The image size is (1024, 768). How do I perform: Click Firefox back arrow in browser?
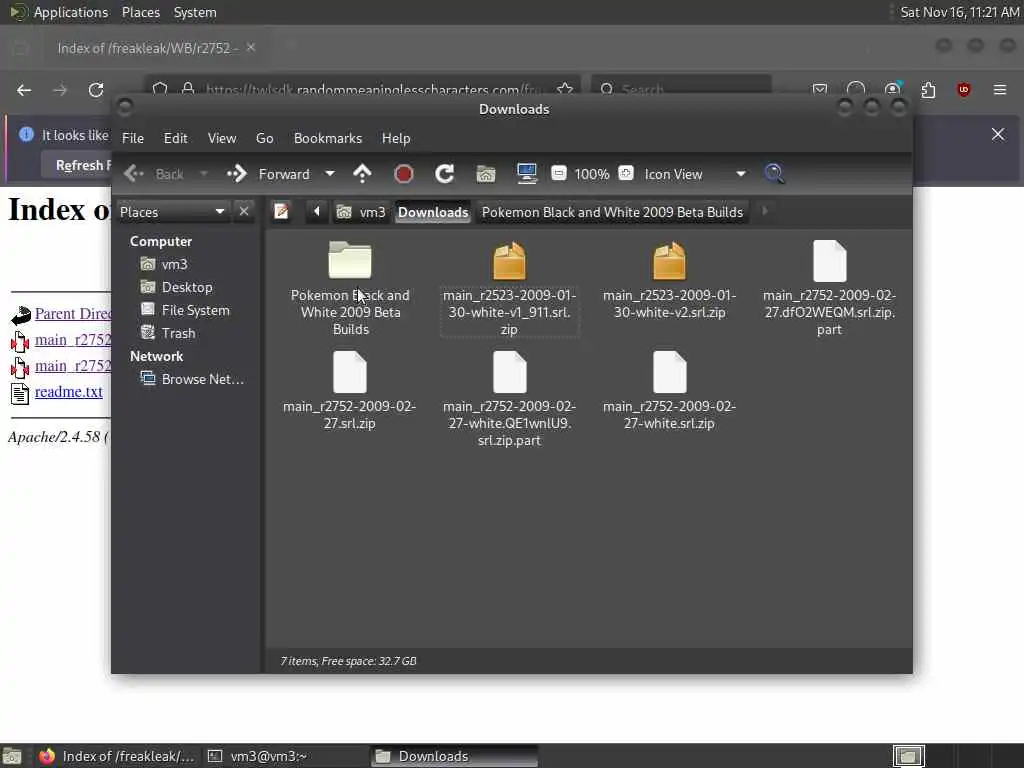click(24, 90)
